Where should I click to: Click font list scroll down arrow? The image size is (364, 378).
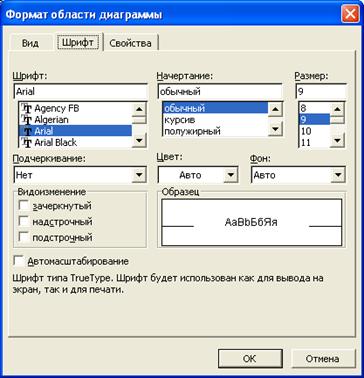139,141
